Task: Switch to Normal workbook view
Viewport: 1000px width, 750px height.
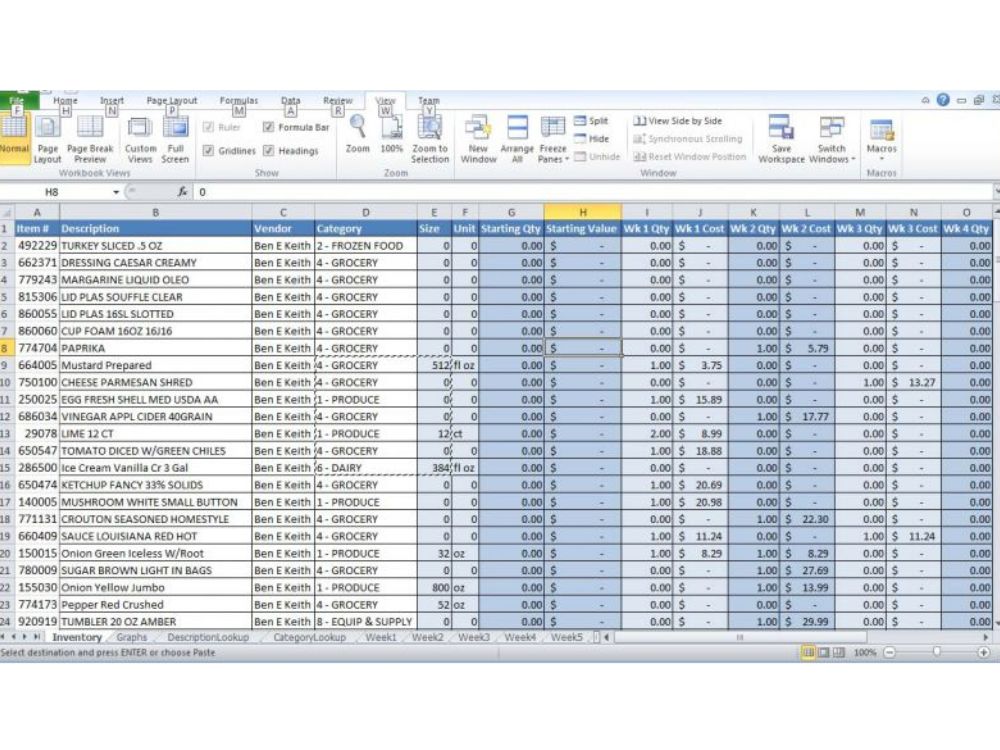Action: (14, 137)
